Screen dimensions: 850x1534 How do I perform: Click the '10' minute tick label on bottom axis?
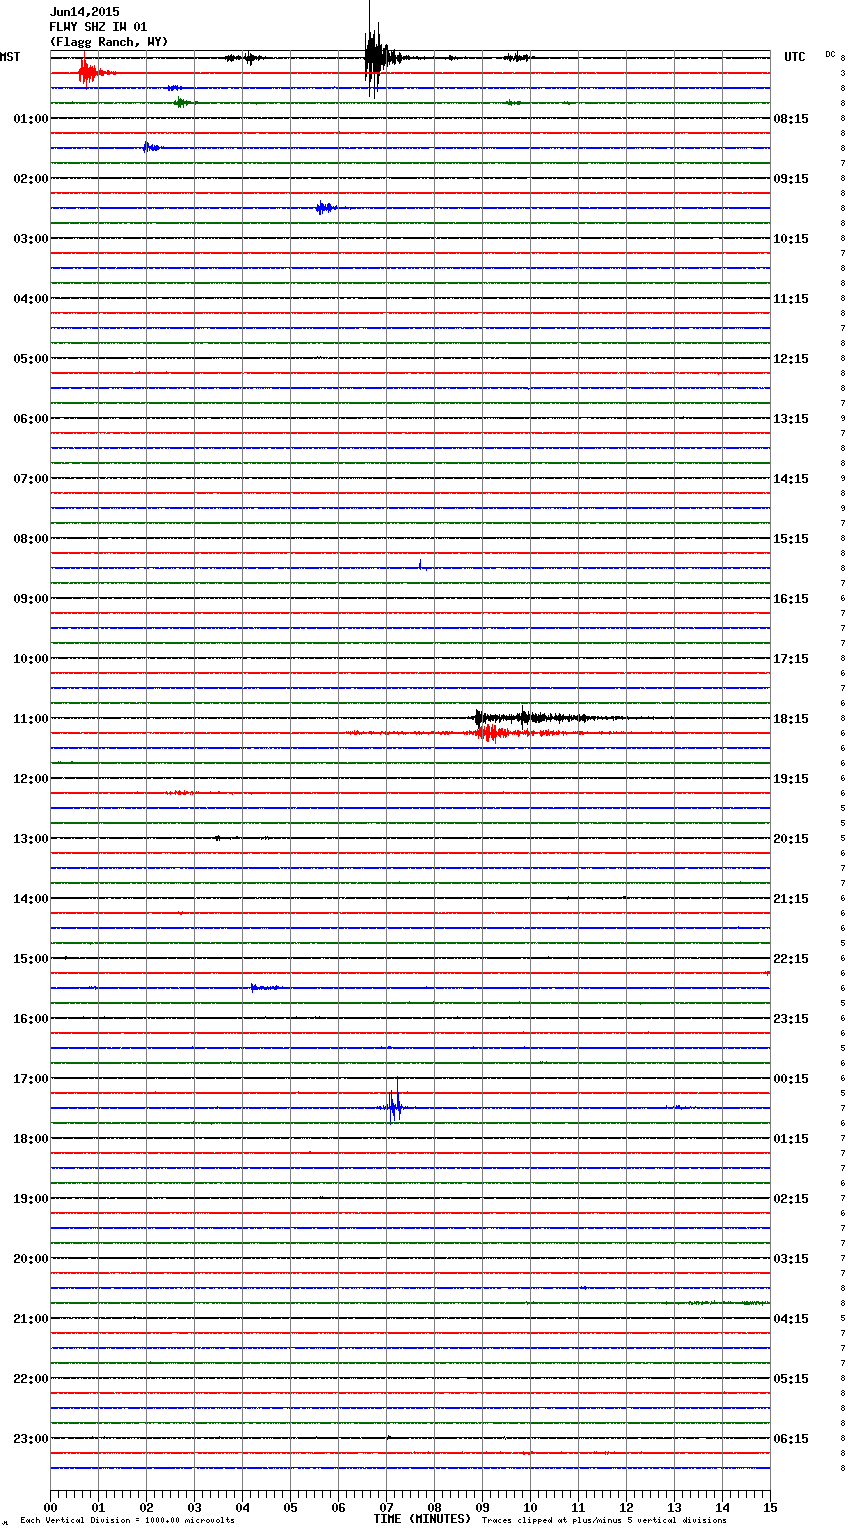click(530, 1508)
